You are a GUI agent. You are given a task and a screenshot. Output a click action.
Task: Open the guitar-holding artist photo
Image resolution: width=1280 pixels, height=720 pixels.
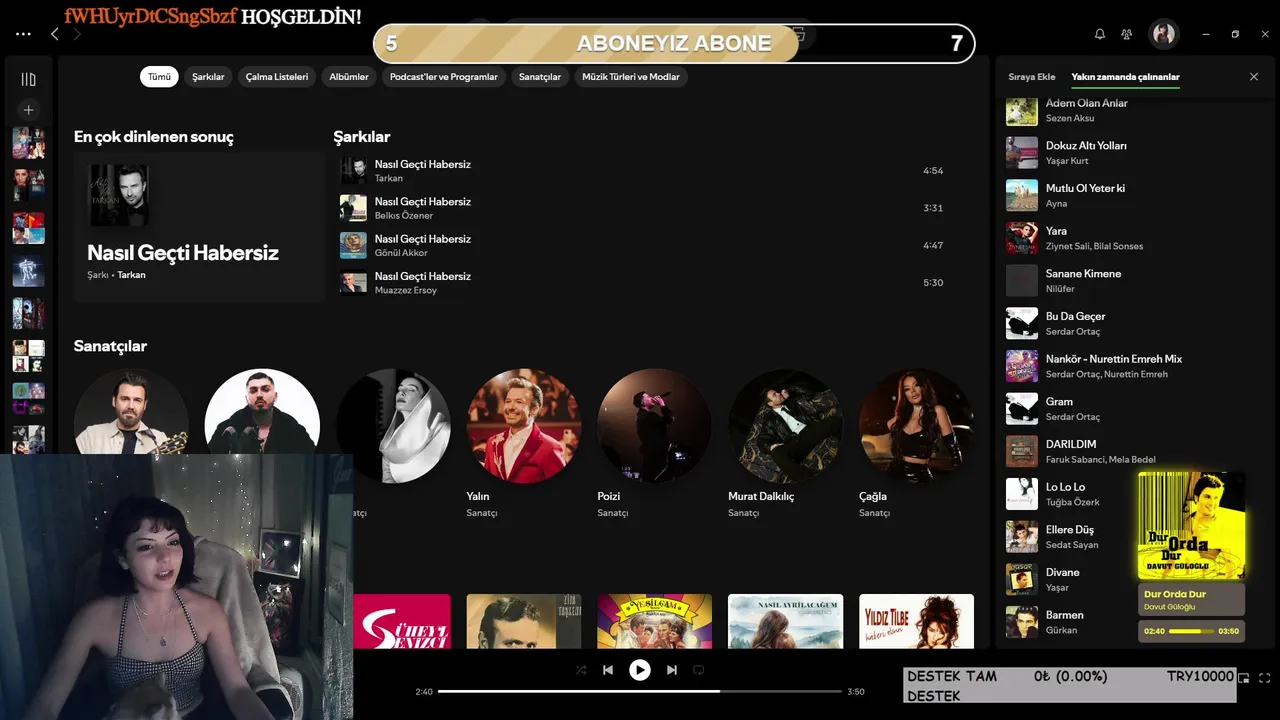tap(131, 412)
